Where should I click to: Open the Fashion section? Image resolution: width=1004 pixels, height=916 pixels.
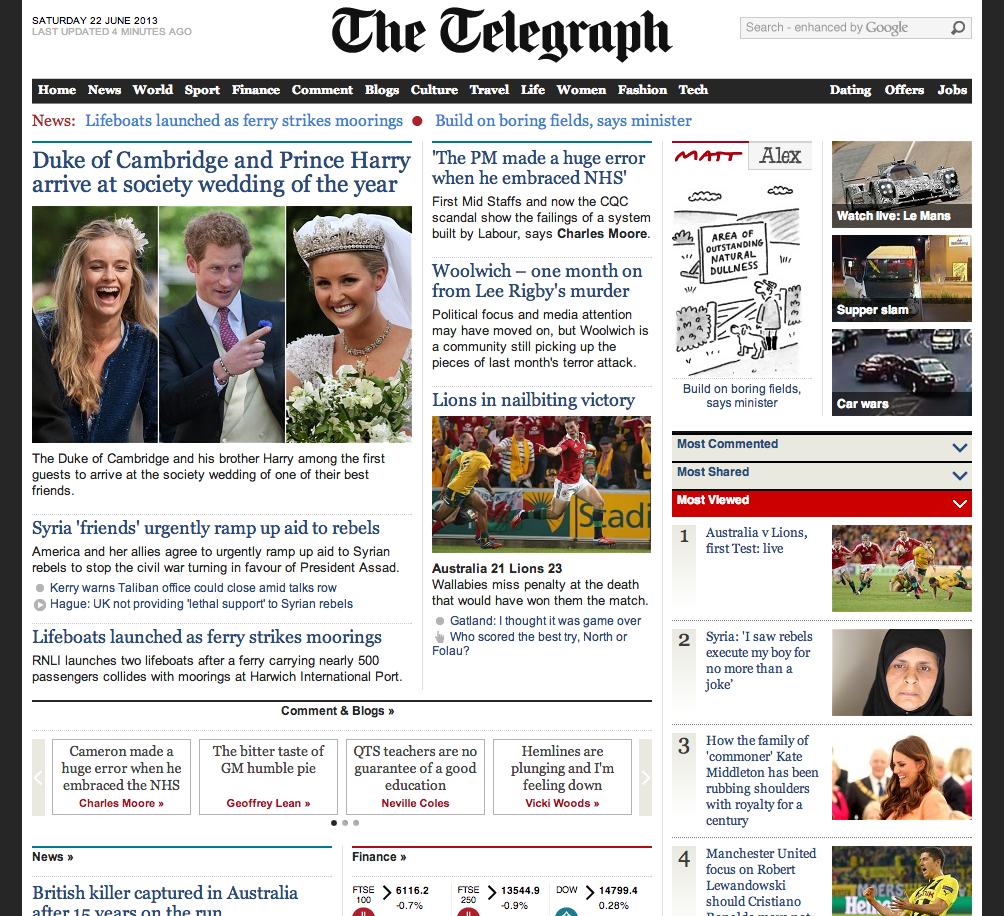pos(642,90)
